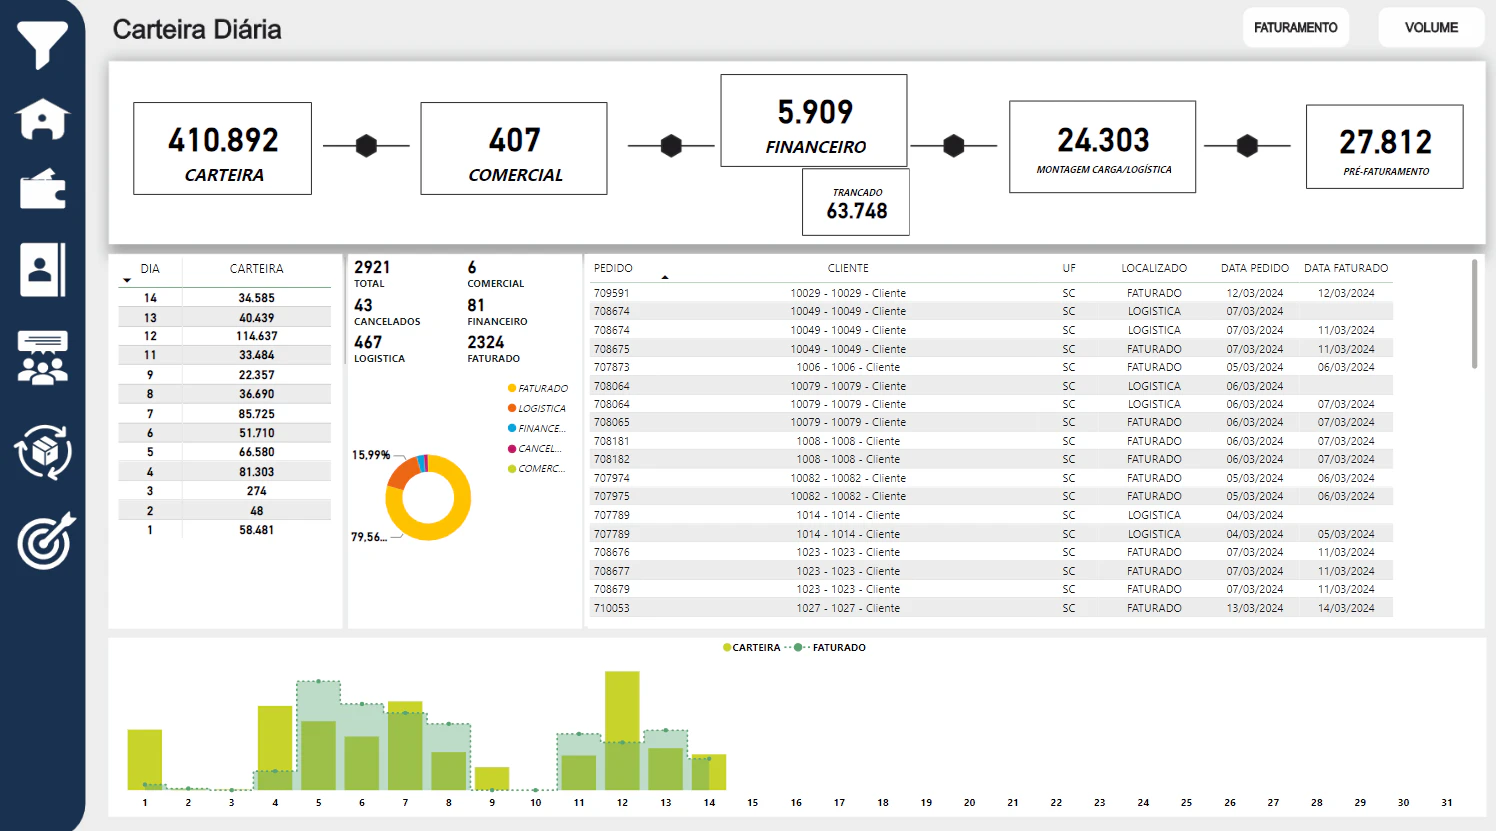The image size is (1496, 831).
Task: Sort by the UF column header
Action: click(1069, 268)
